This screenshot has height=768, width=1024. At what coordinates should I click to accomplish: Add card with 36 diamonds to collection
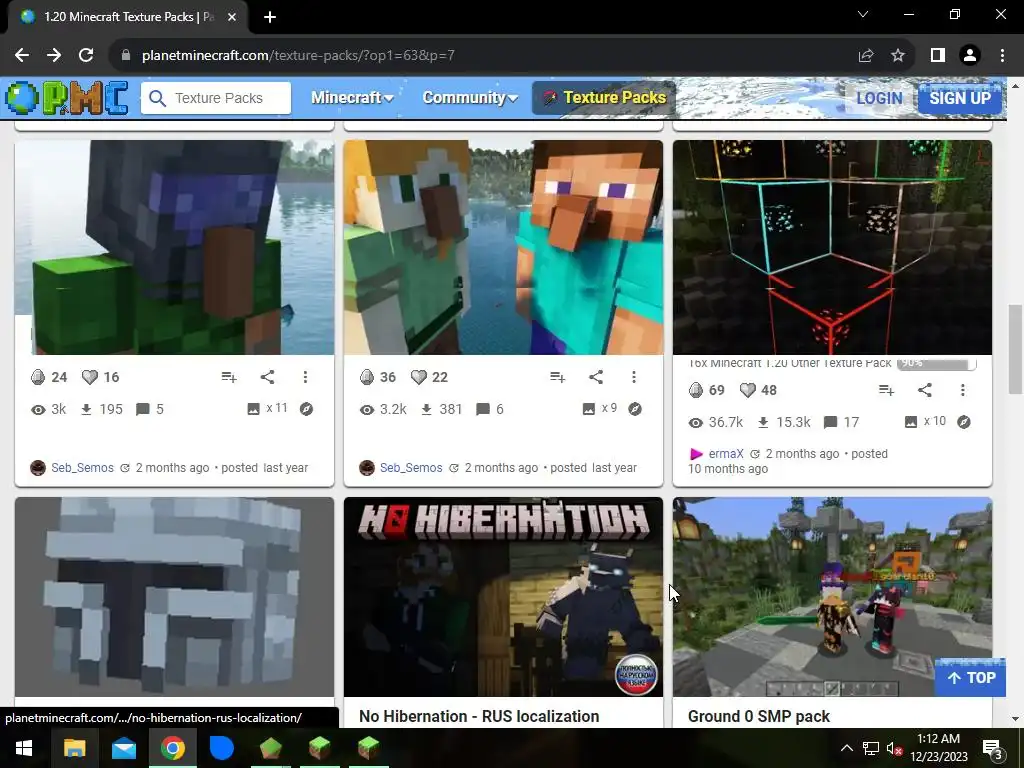pyautogui.click(x=557, y=377)
